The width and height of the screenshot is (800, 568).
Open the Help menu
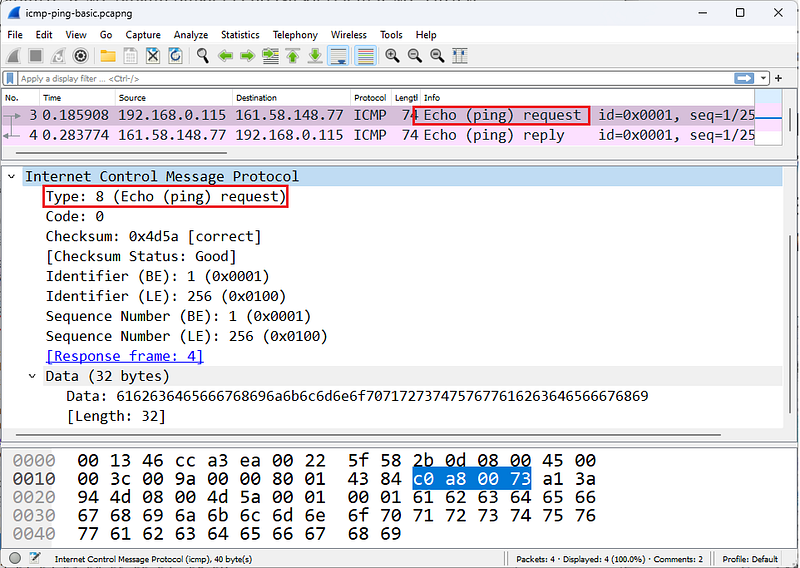[x=426, y=35]
